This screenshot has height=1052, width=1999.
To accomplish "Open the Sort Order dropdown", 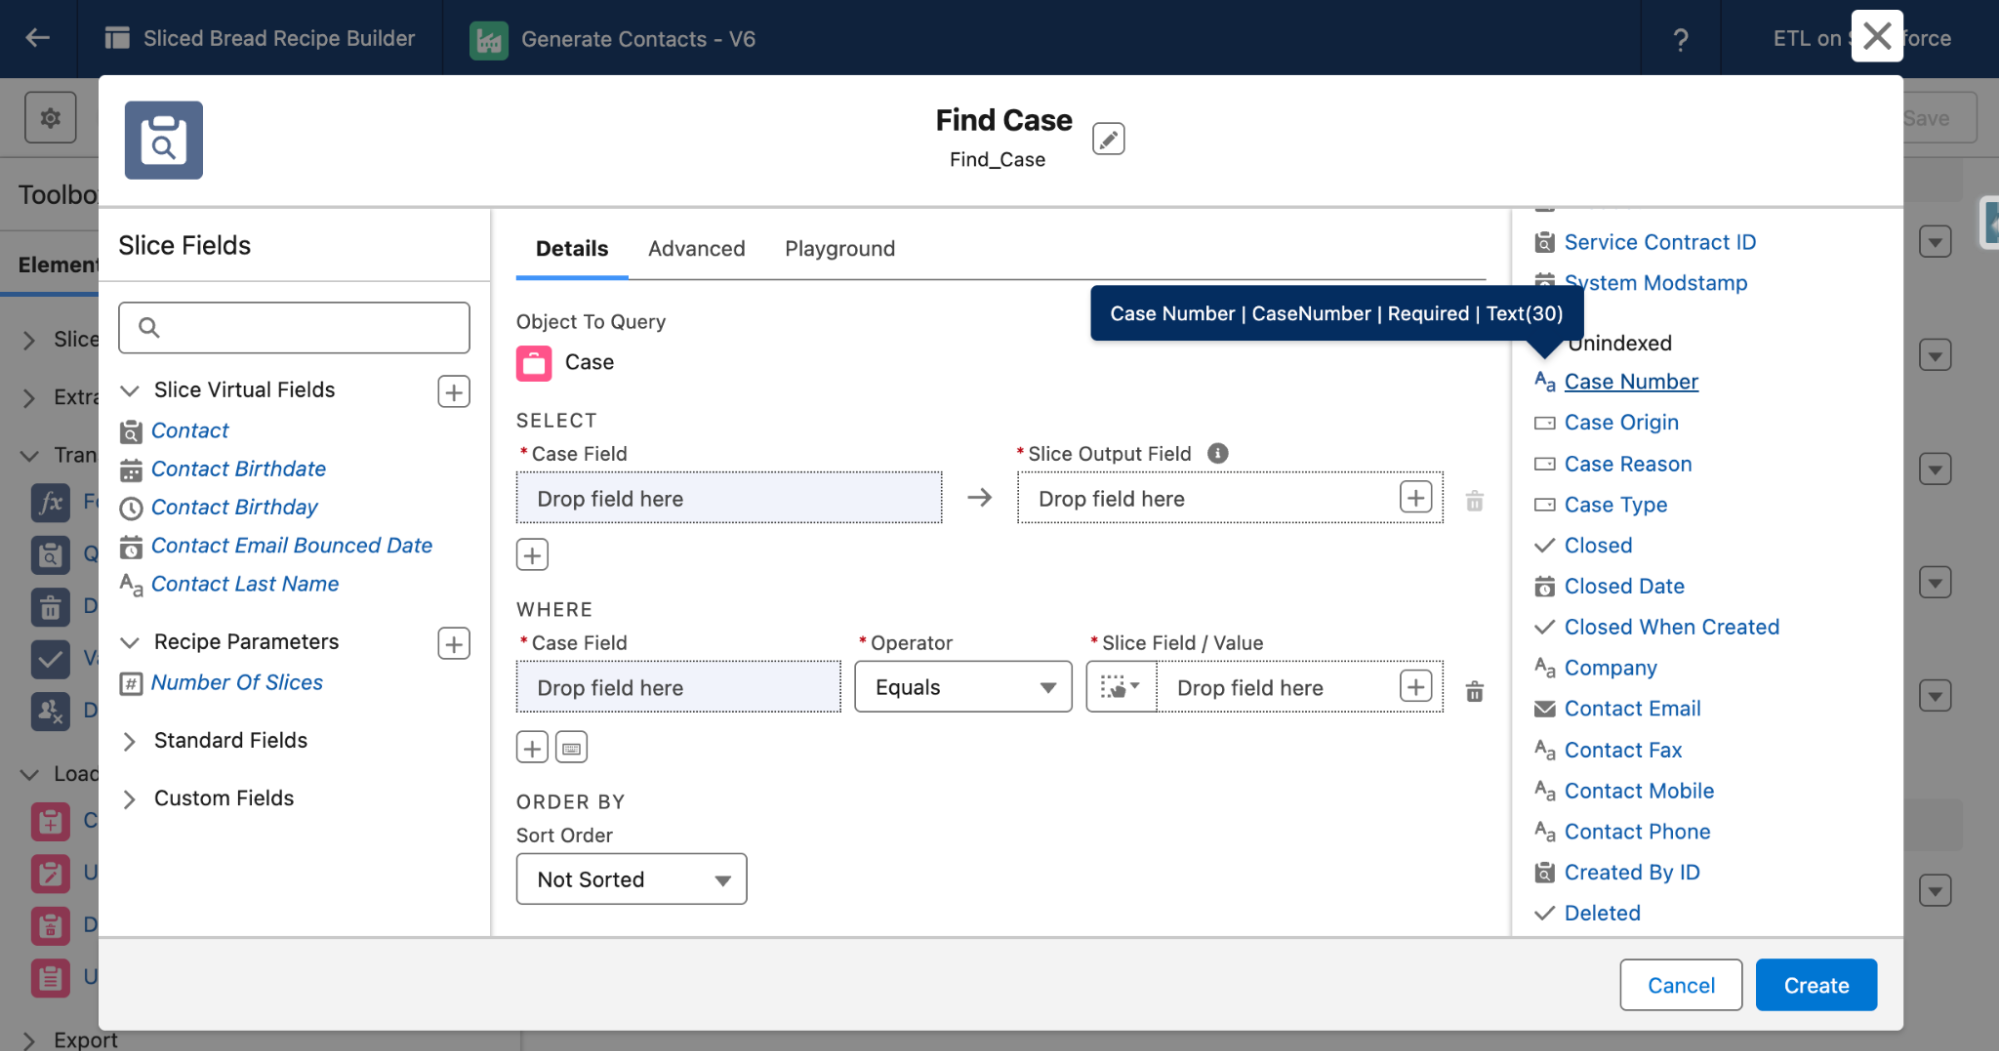I will pos(631,879).
